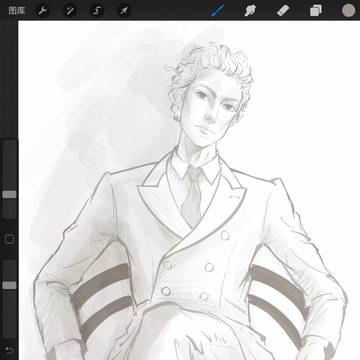Viewport: 360px width, 360px height.
Task: Open the Gallery (图库) button
Action: [17, 11]
